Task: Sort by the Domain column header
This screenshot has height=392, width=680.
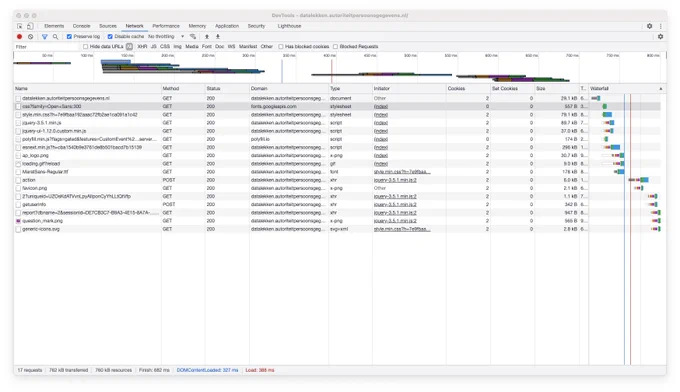Action: (x=288, y=88)
